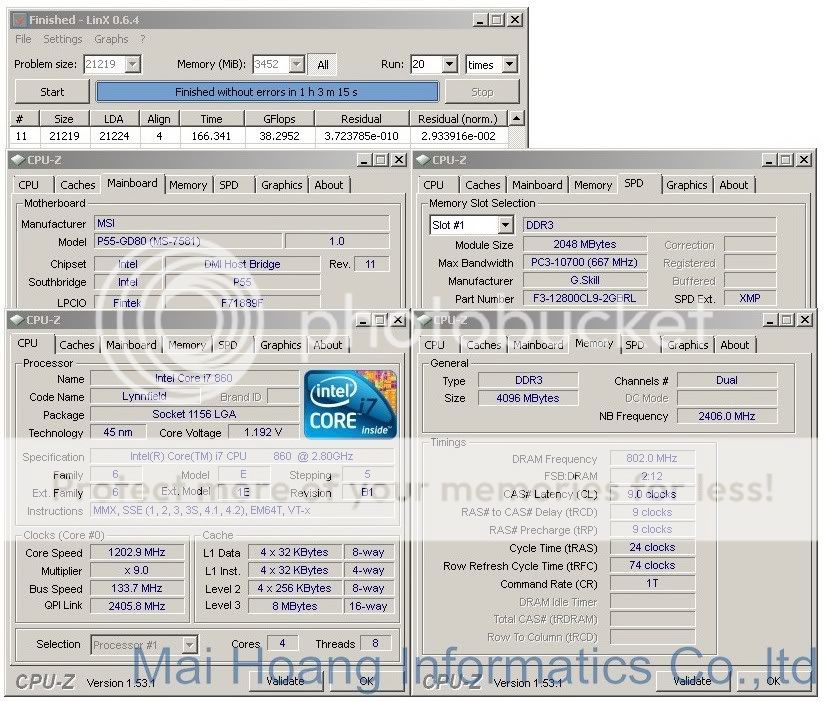825x702 pixels.
Task: Click the Start button in LinX
Action: click(52, 92)
